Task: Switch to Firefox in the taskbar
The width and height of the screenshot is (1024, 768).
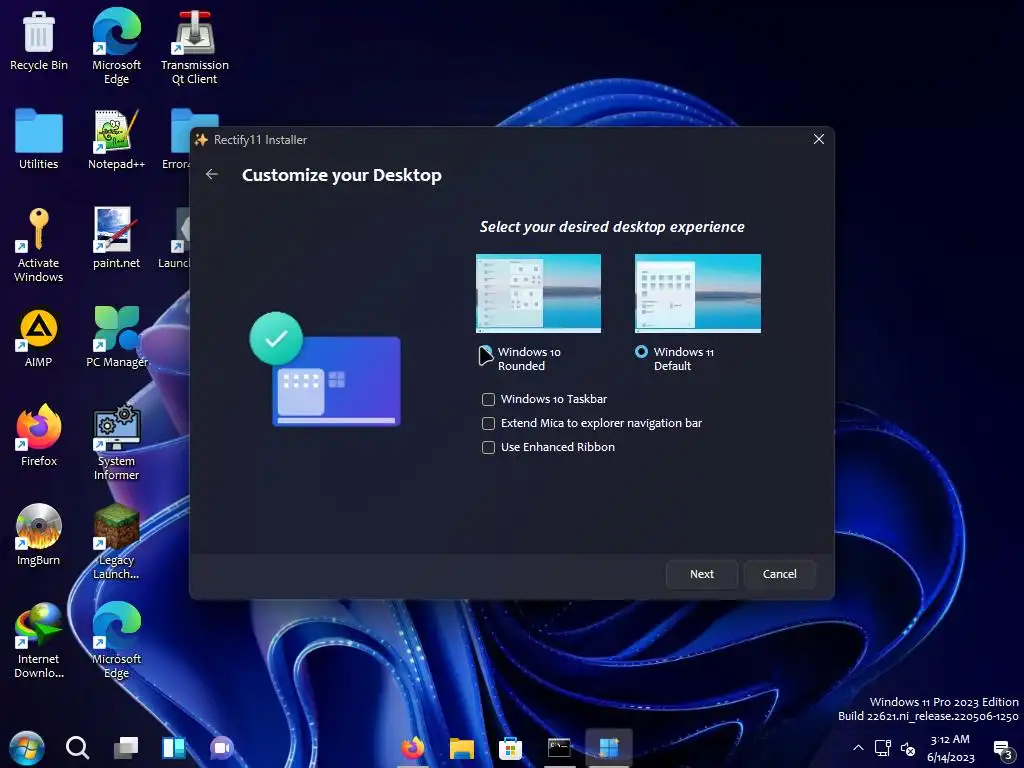Action: [413, 748]
